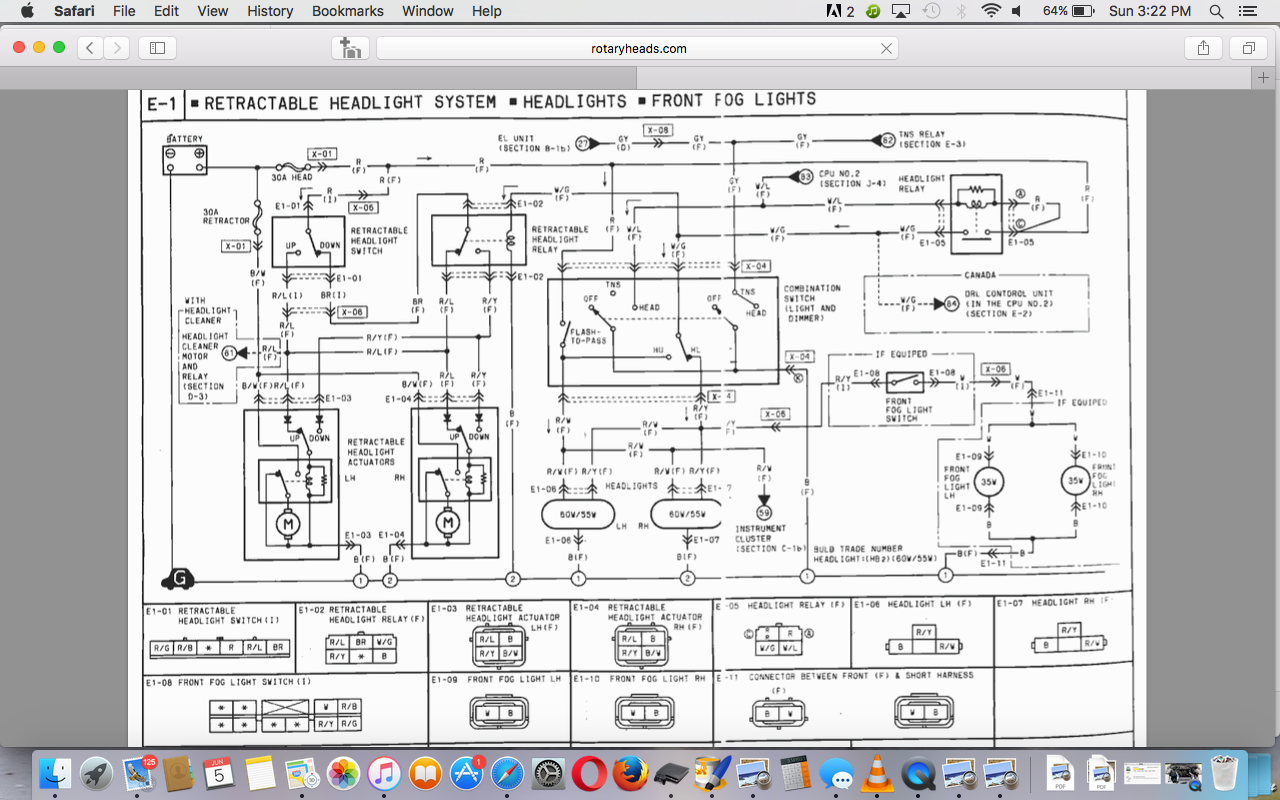
Task: Click the forward navigation arrow
Action: tap(117, 48)
